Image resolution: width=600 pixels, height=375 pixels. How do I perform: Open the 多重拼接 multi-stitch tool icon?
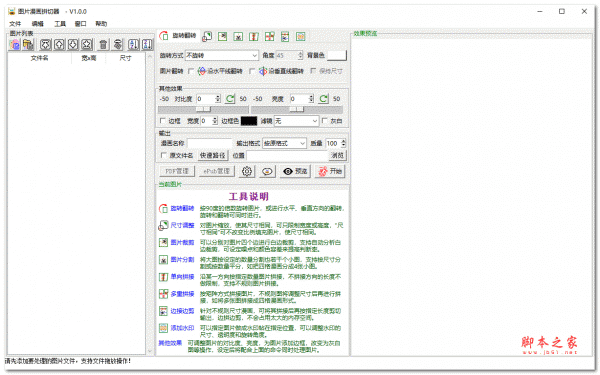pos(269,36)
